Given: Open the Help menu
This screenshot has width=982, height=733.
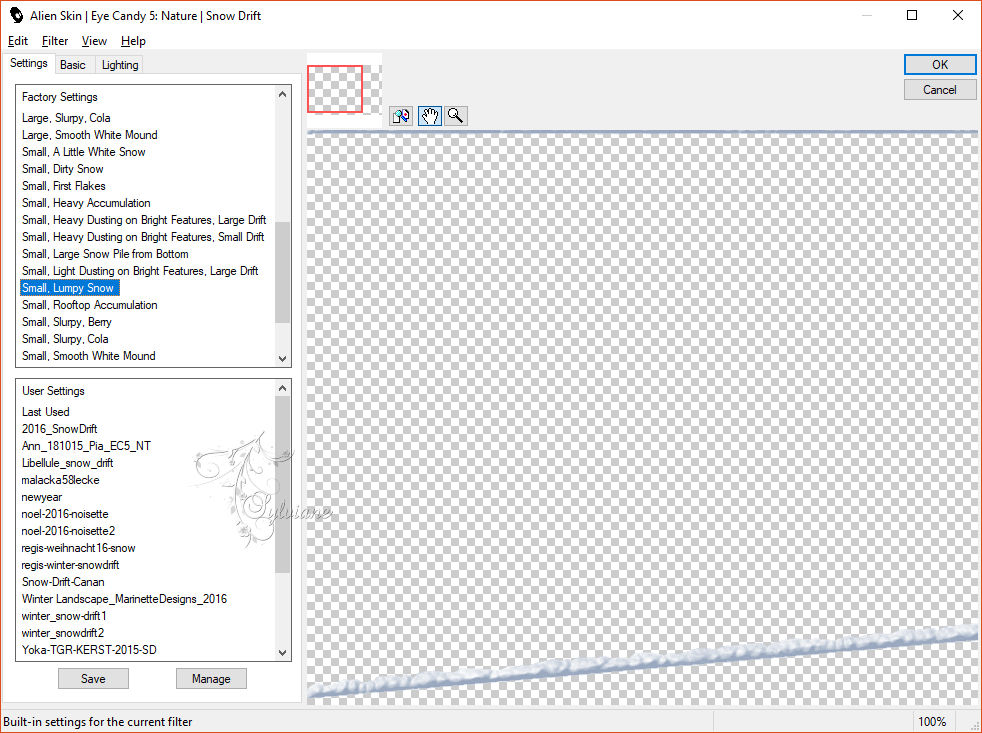Looking at the screenshot, I should pos(133,41).
